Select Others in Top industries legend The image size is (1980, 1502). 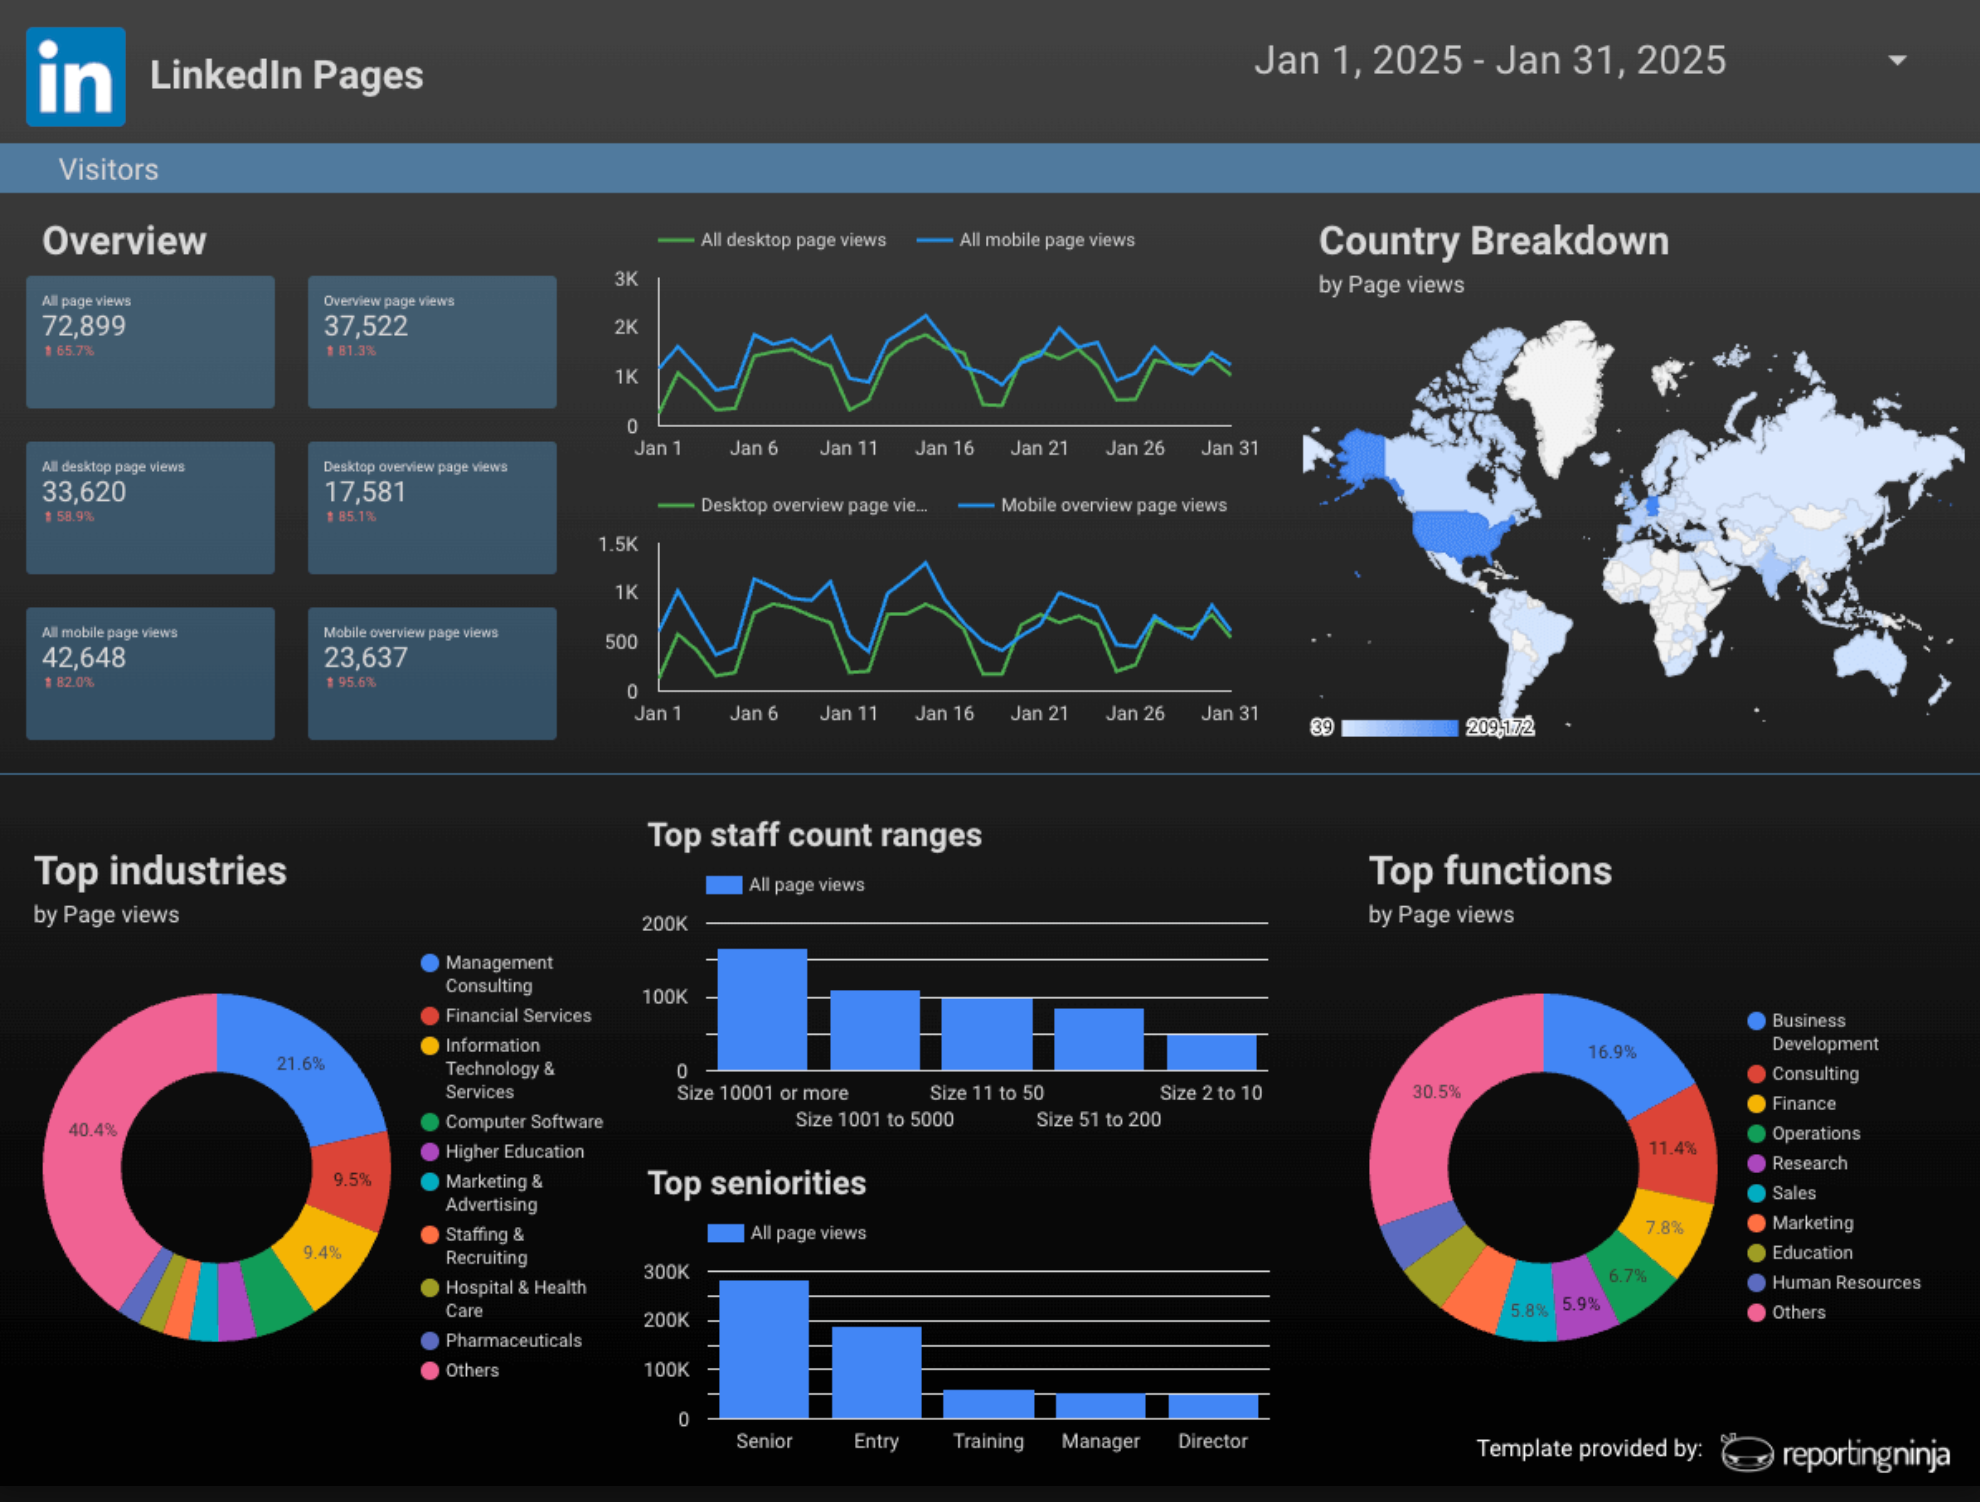tap(460, 1371)
